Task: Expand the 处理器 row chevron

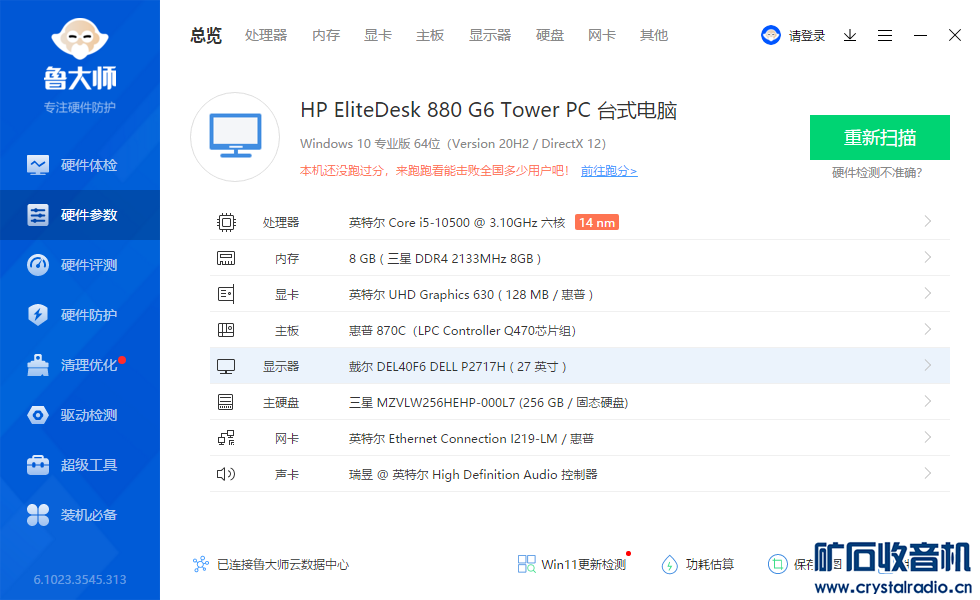Action: pos(928,221)
